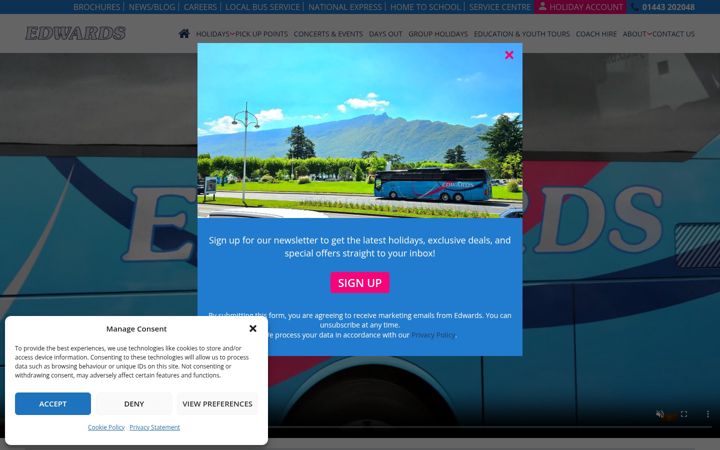This screenshot has width=720, height=450.
Task: Open Contact Us page
Action: [x=673, y=34]
